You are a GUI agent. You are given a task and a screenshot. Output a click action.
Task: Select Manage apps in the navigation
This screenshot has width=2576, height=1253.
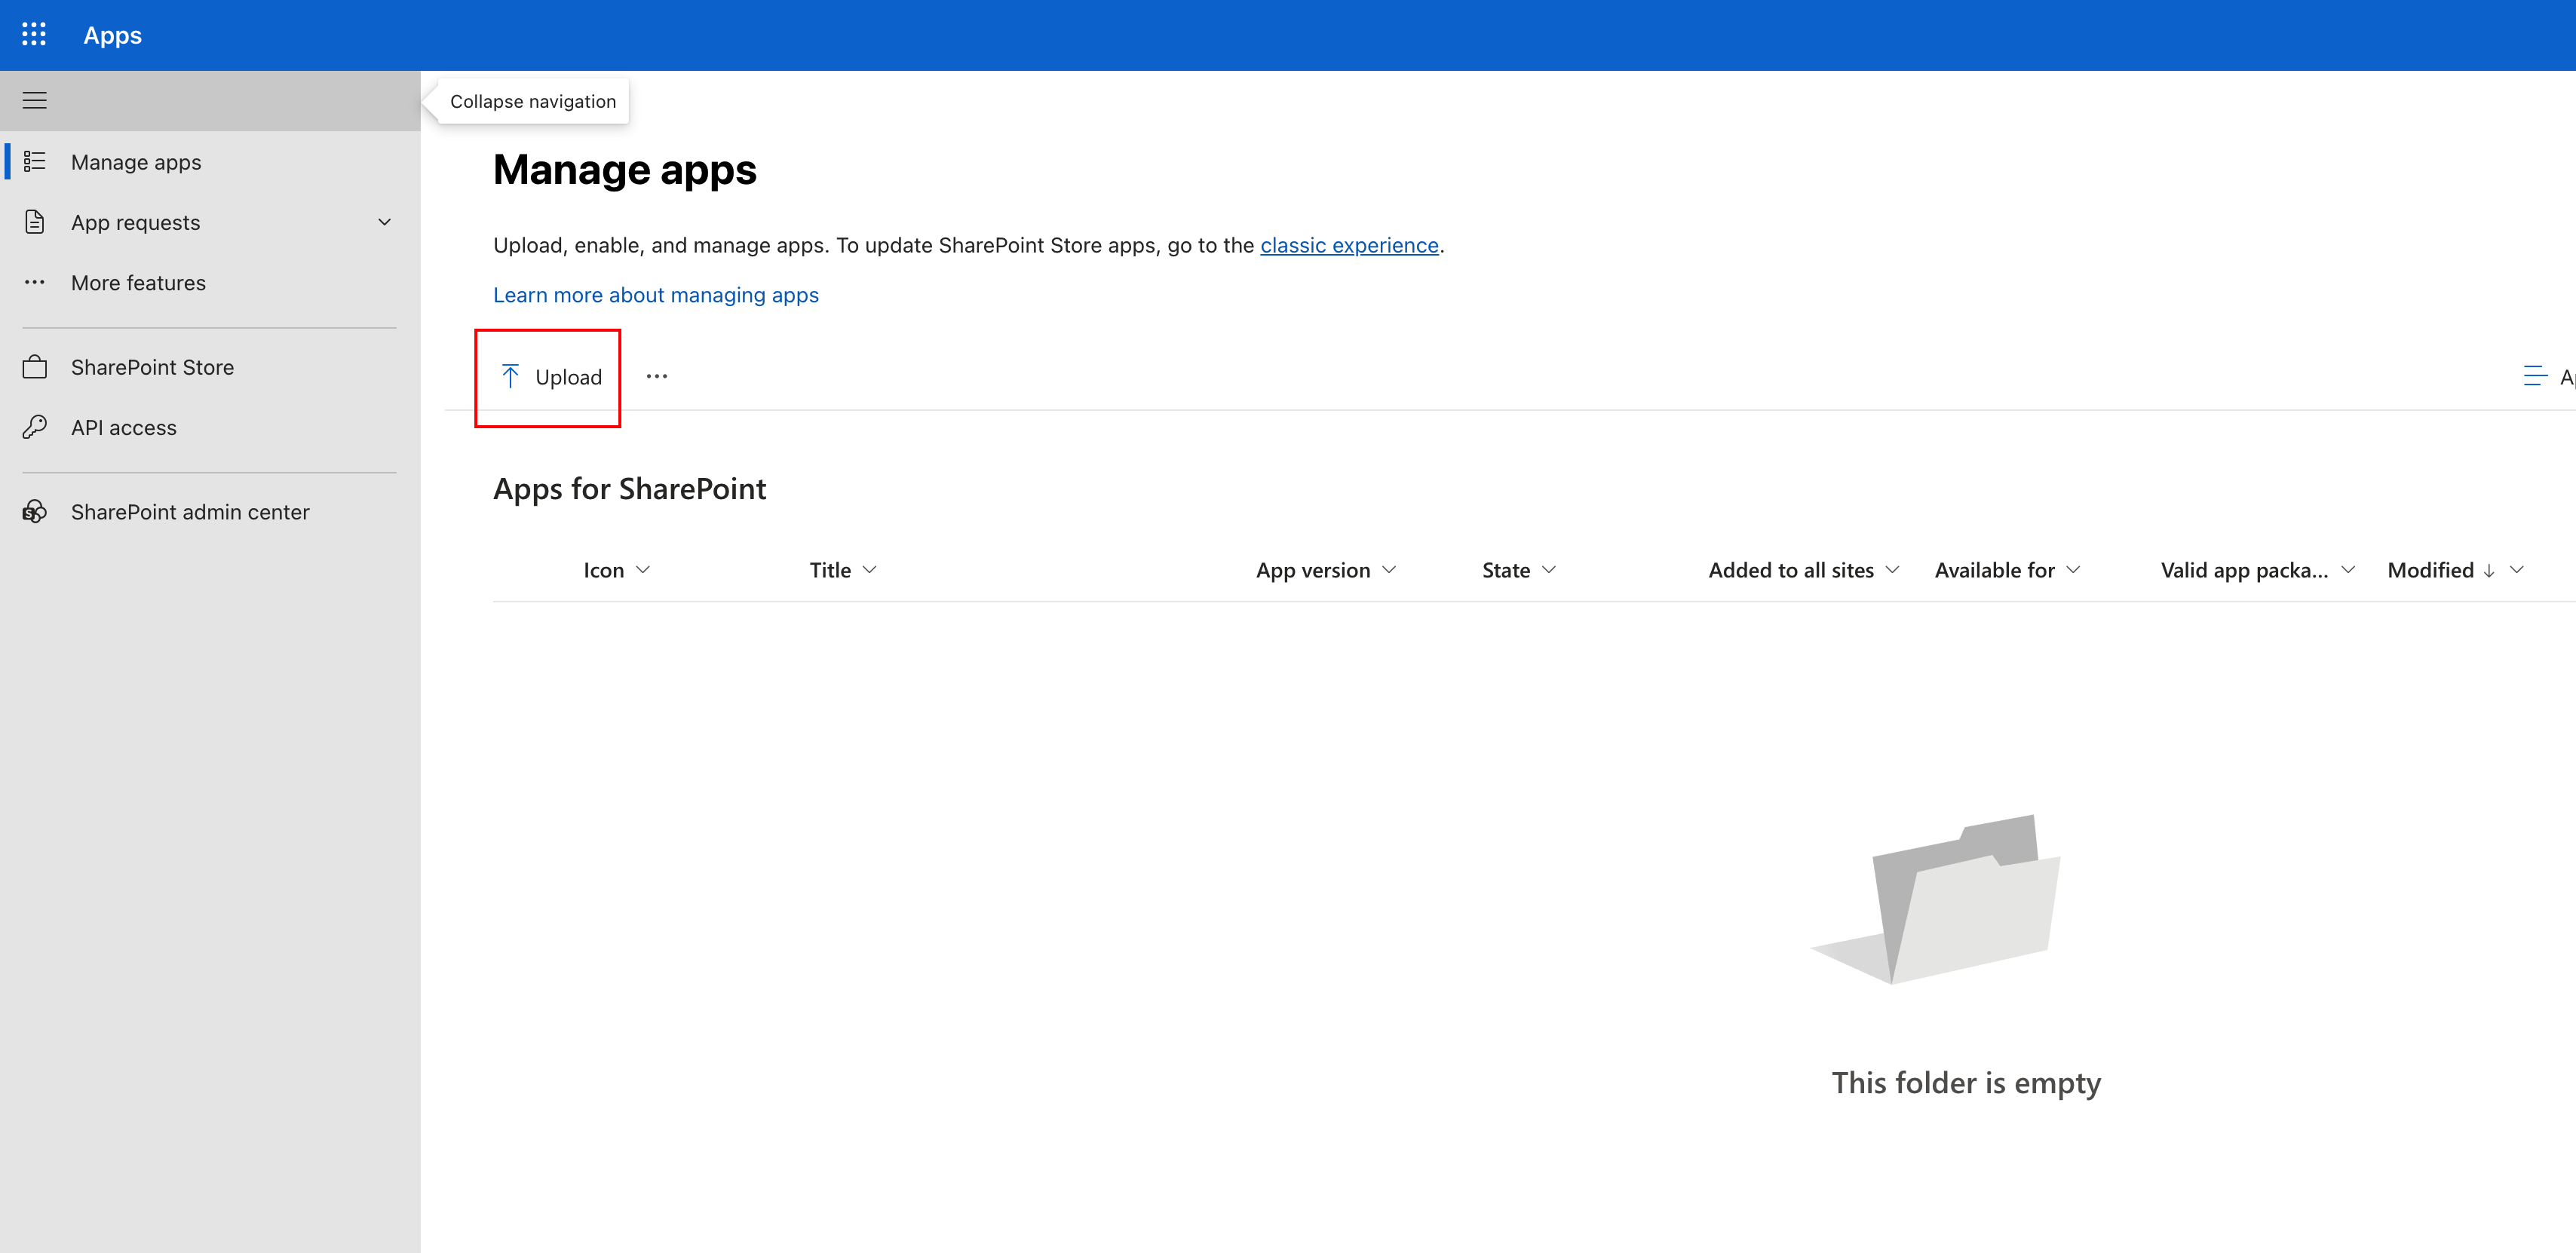pyautogui.click(x=136, y=161)
